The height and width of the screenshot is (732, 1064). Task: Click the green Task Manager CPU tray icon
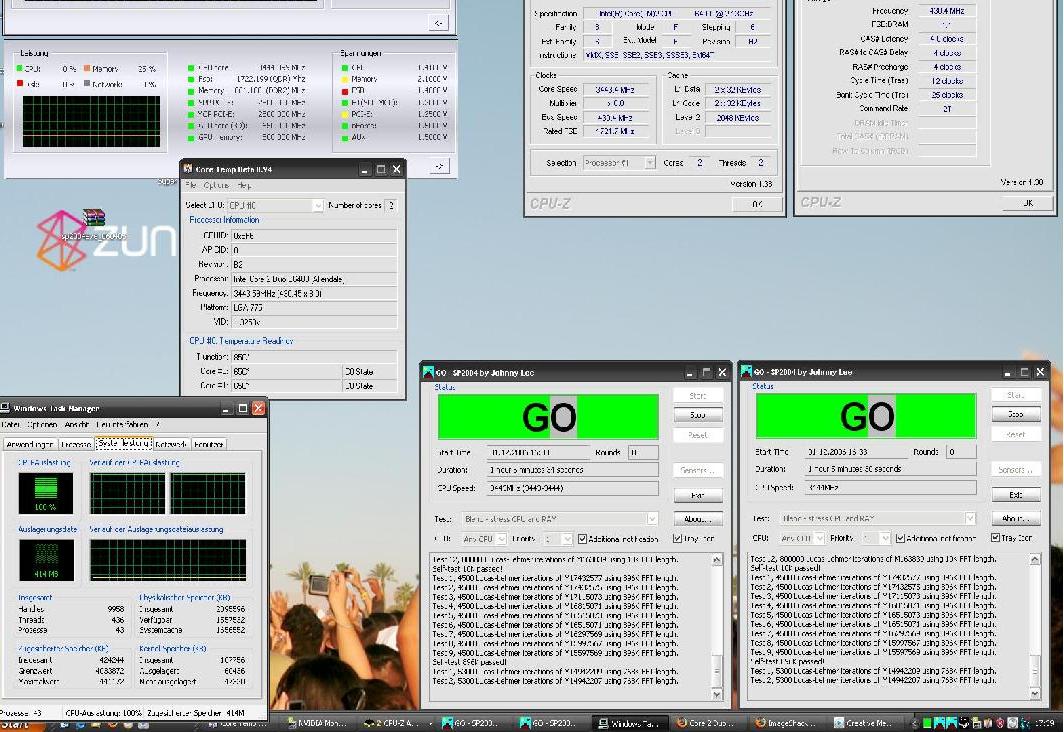927,724
